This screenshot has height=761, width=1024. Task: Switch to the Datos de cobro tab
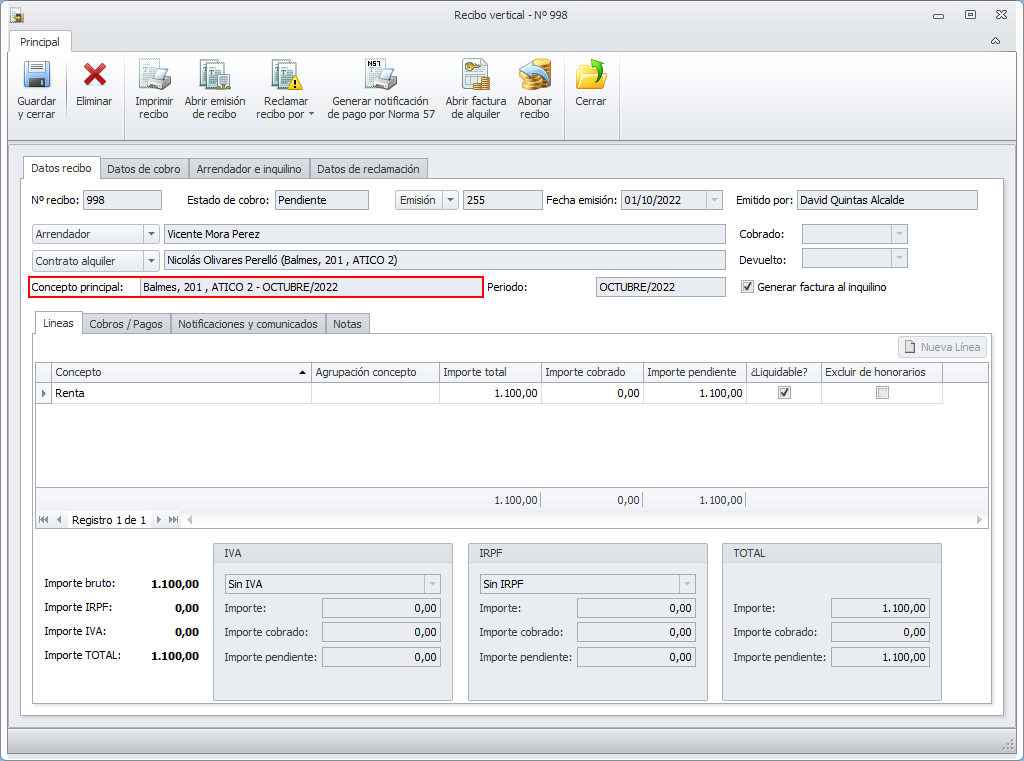144,169
